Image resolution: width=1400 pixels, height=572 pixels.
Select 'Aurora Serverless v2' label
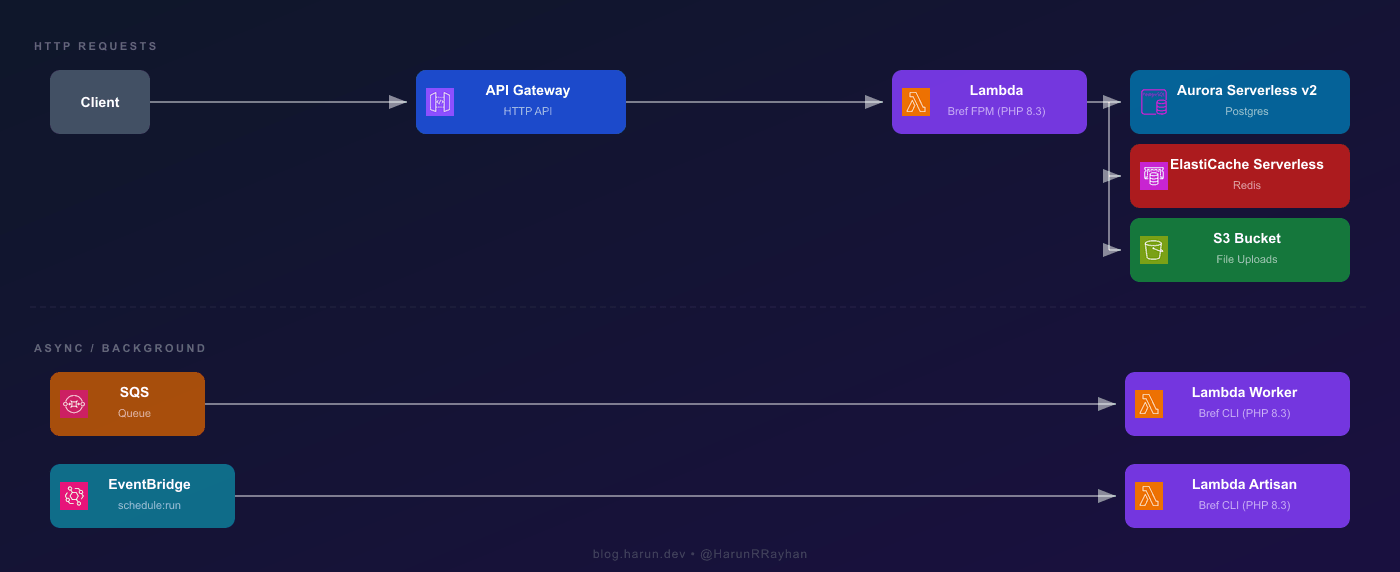1247,90
